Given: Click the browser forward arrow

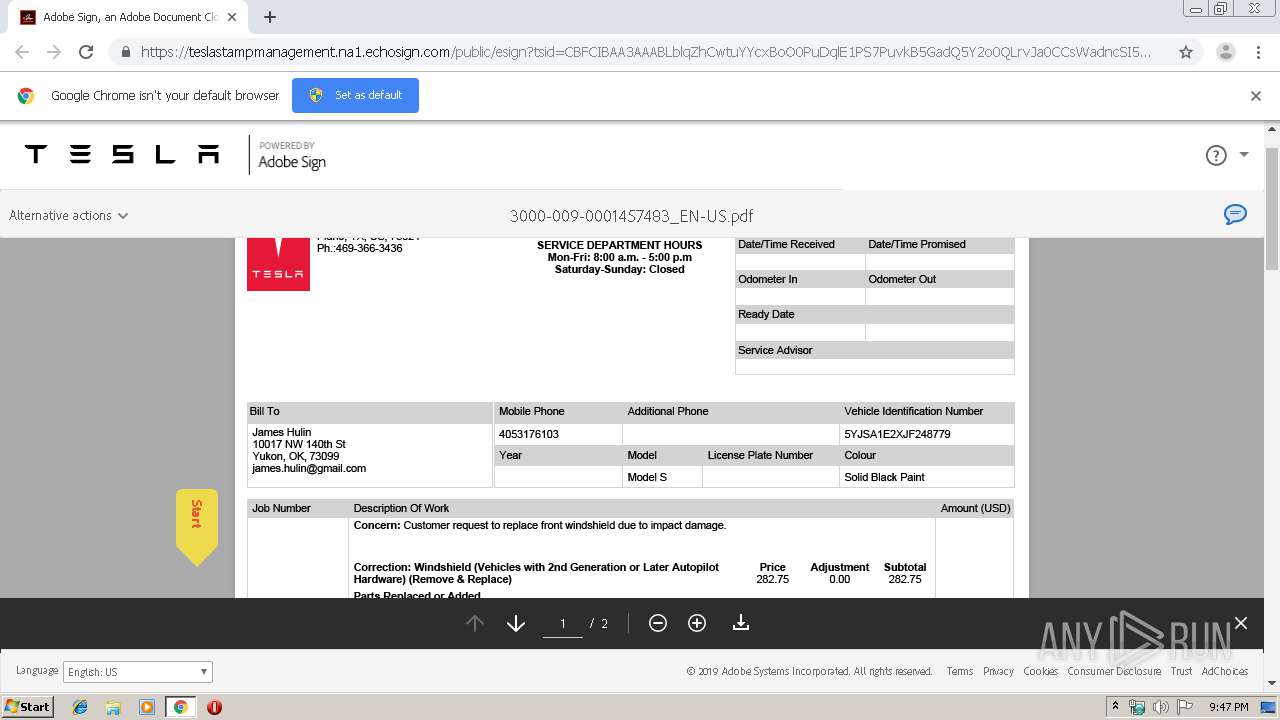Looking at the screenshot, I should click(54, 52).
